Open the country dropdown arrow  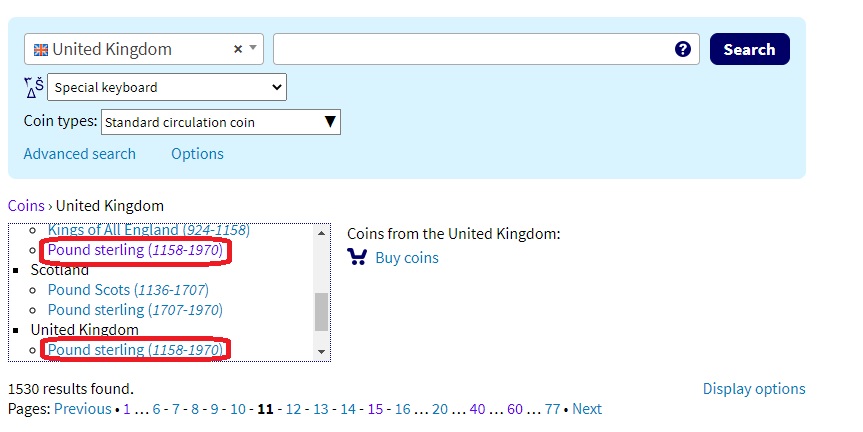point(253,48)
